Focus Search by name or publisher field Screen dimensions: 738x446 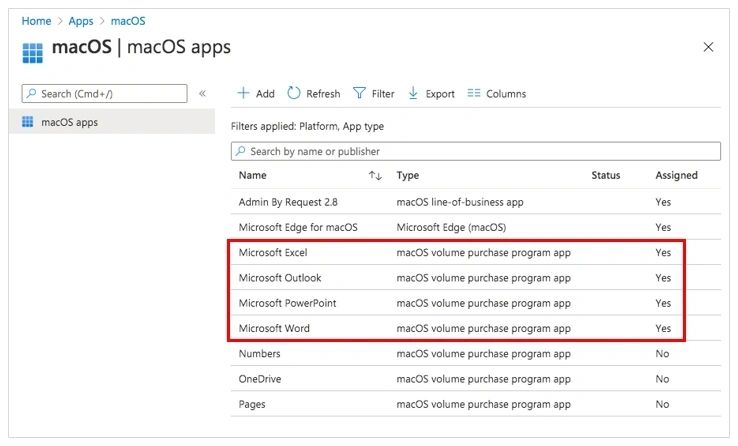[x=475, y=151]
